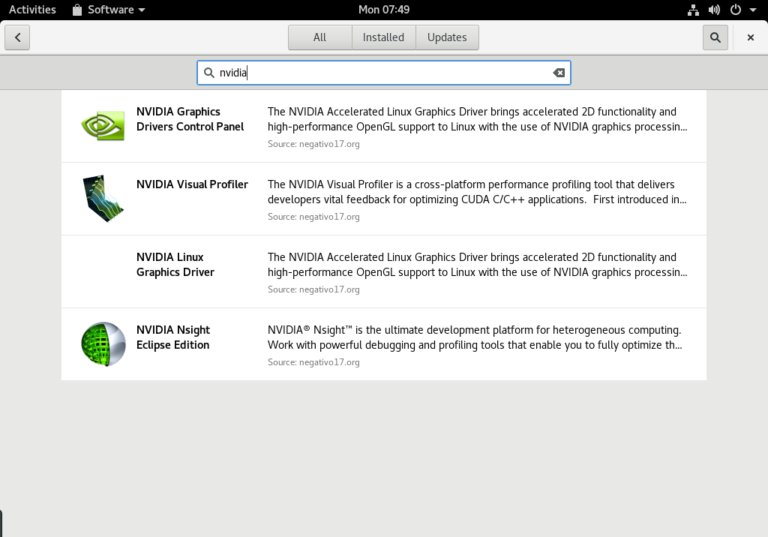Open the network status icon in top bar

pyautogui.click(x=693, y=10)
